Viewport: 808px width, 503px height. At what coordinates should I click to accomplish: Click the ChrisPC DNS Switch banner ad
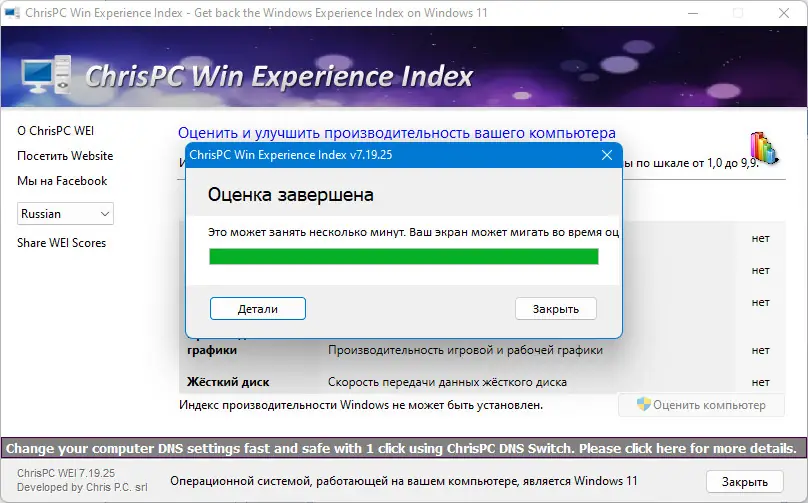pyautogui.click(x=403, y=448)
